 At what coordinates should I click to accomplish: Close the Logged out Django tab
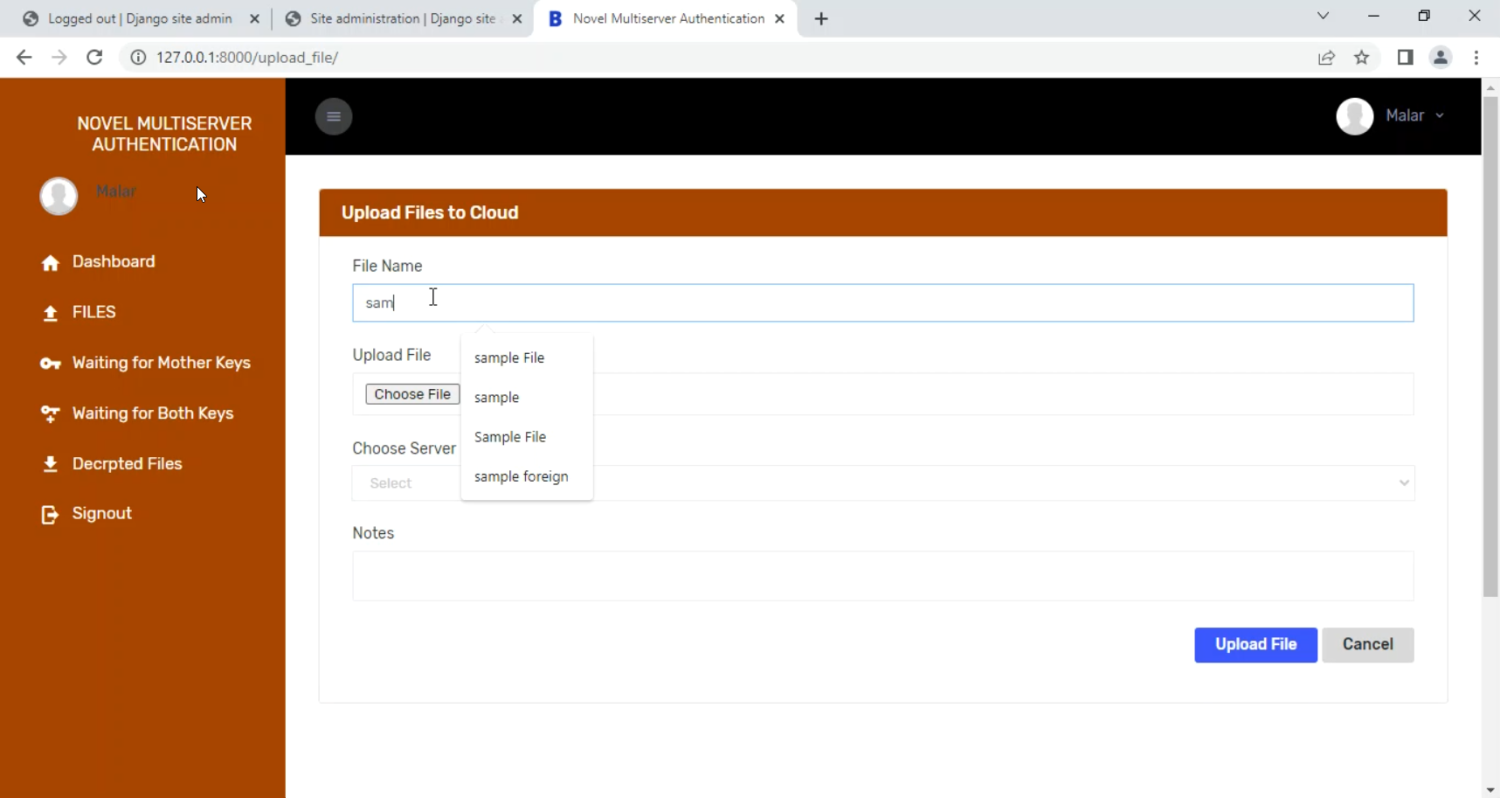point(253,19)
